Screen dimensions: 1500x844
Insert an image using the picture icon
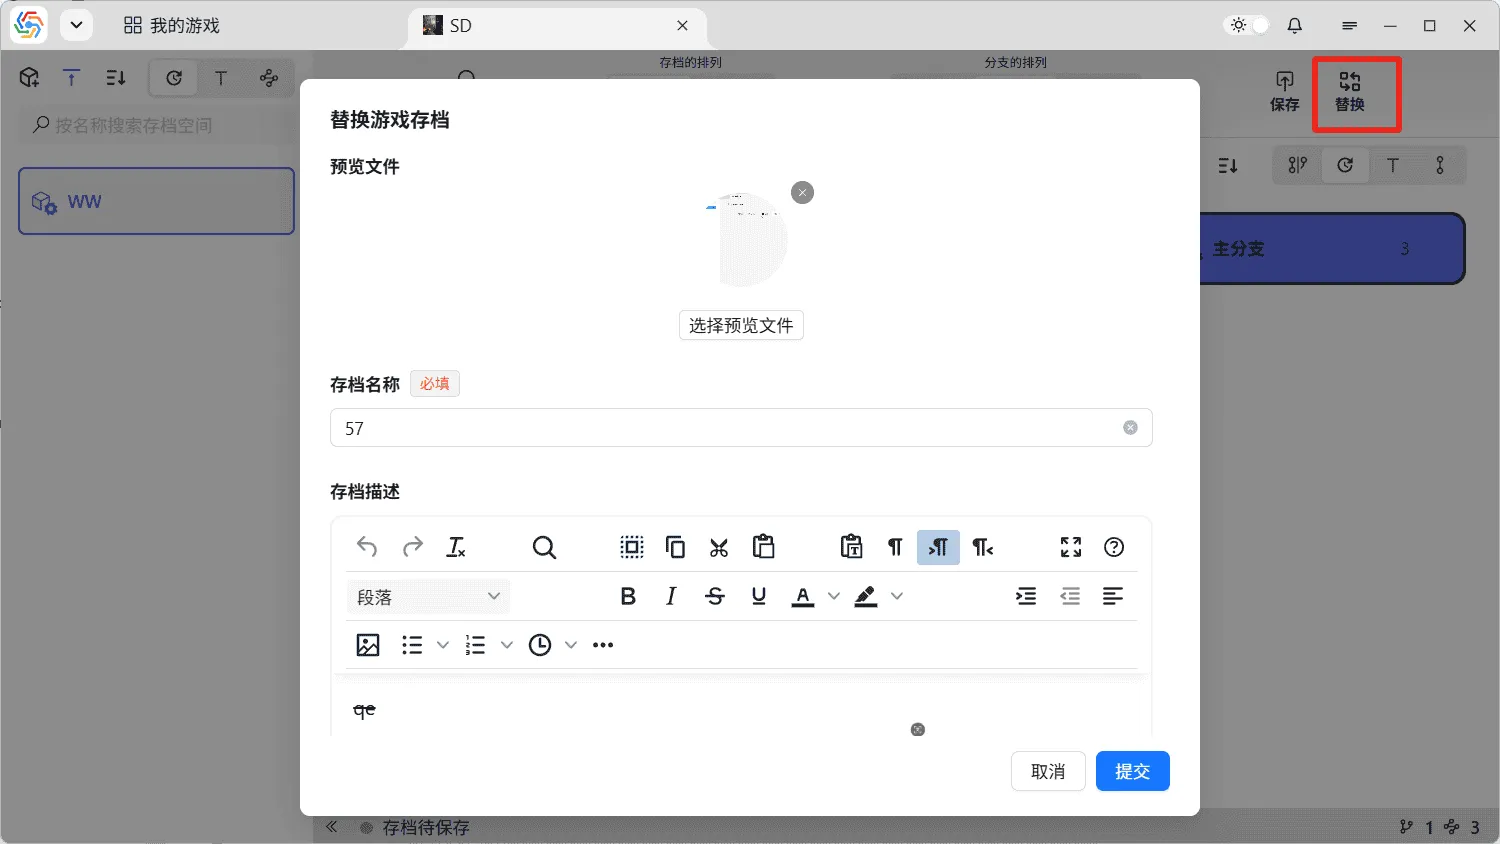coord(368,645)
